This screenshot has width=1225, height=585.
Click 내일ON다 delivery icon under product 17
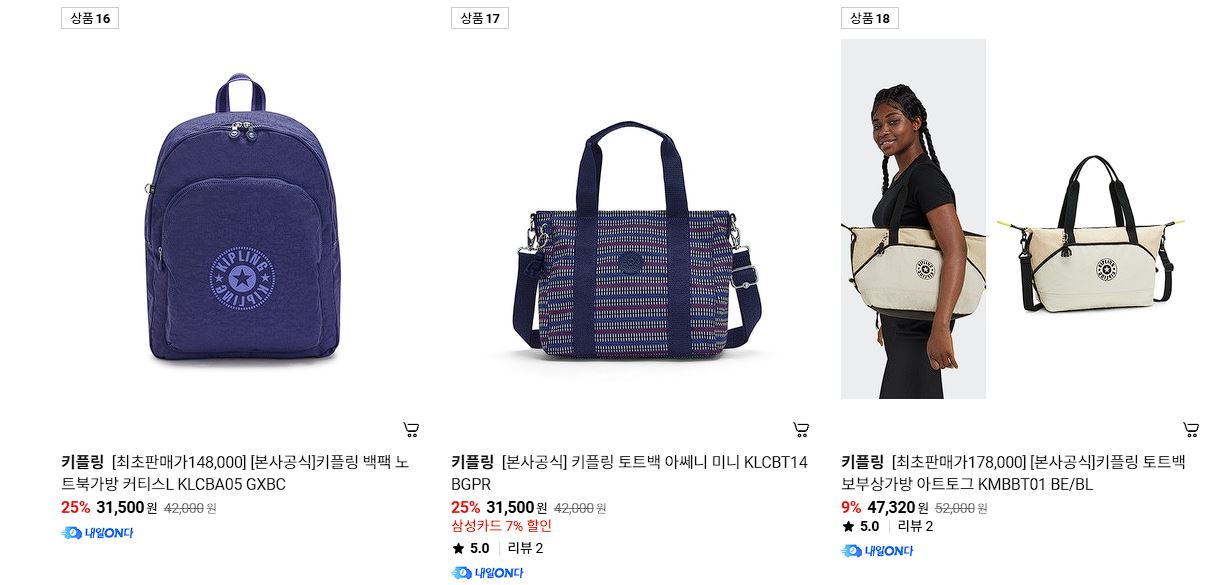(487, 573)
